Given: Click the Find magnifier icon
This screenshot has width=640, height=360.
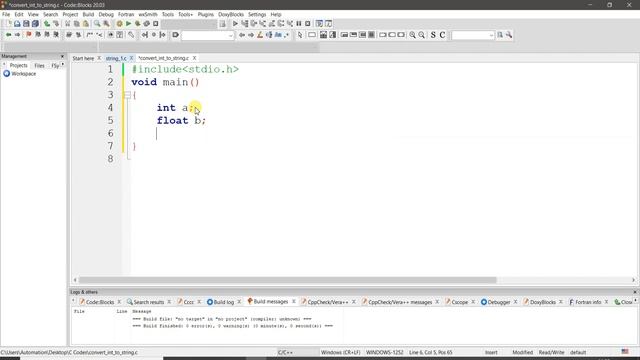Looking at the screenshot, I should click(x=97, y=24).
